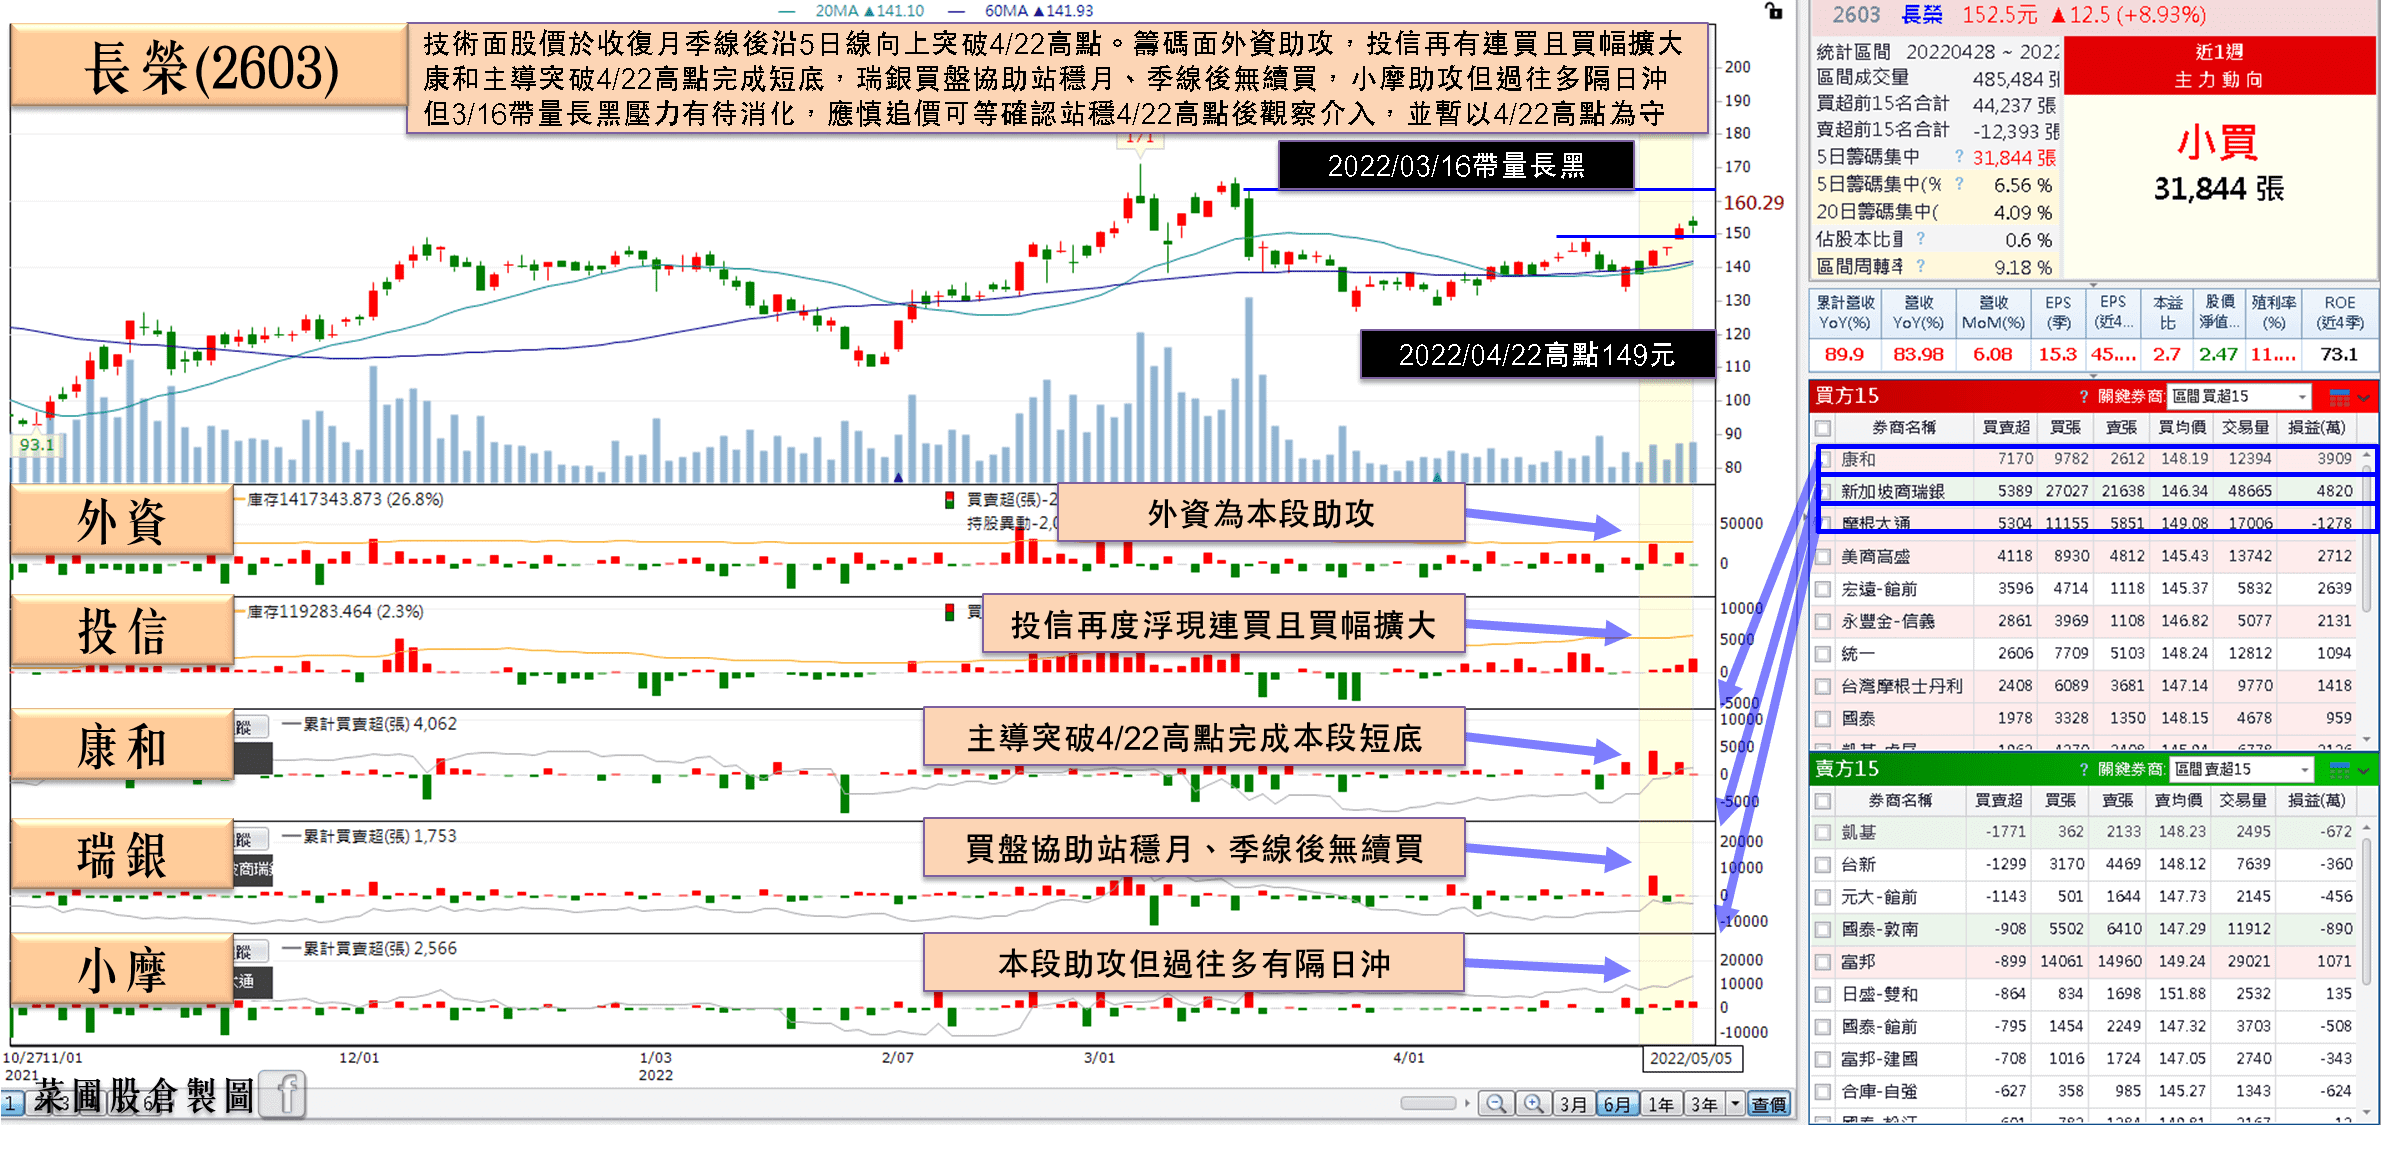This screenshot has width=2381, height=1149.
Task: Click the 買方15 關鍵券商 help question mark
Action: coord(2084,397)
